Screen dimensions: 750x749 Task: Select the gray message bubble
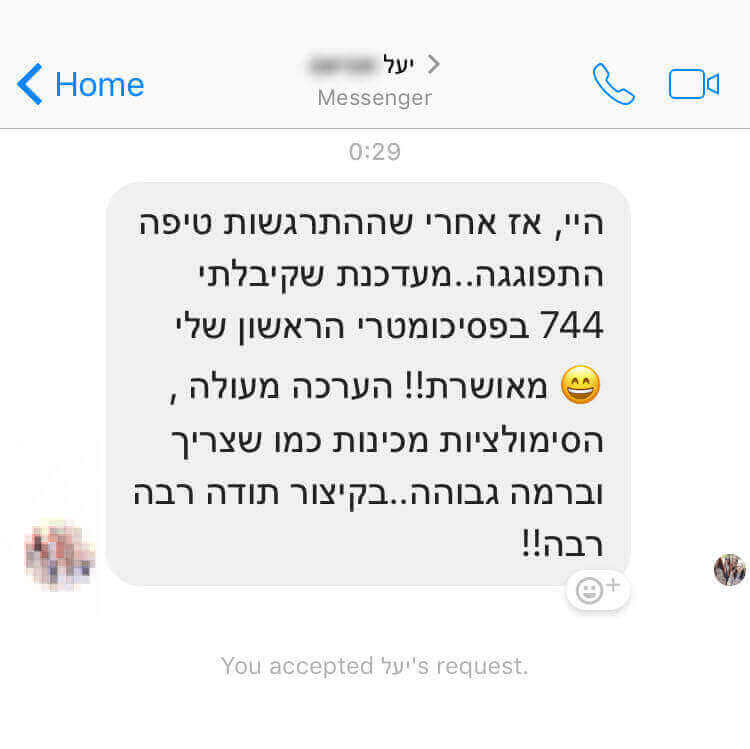367,384
